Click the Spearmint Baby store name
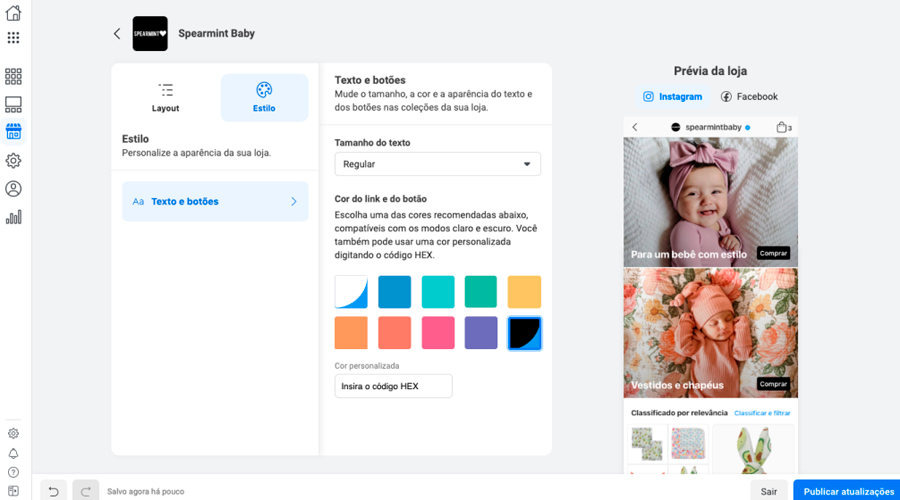Viewport: 900px width, 500px height. pos(216,33)
